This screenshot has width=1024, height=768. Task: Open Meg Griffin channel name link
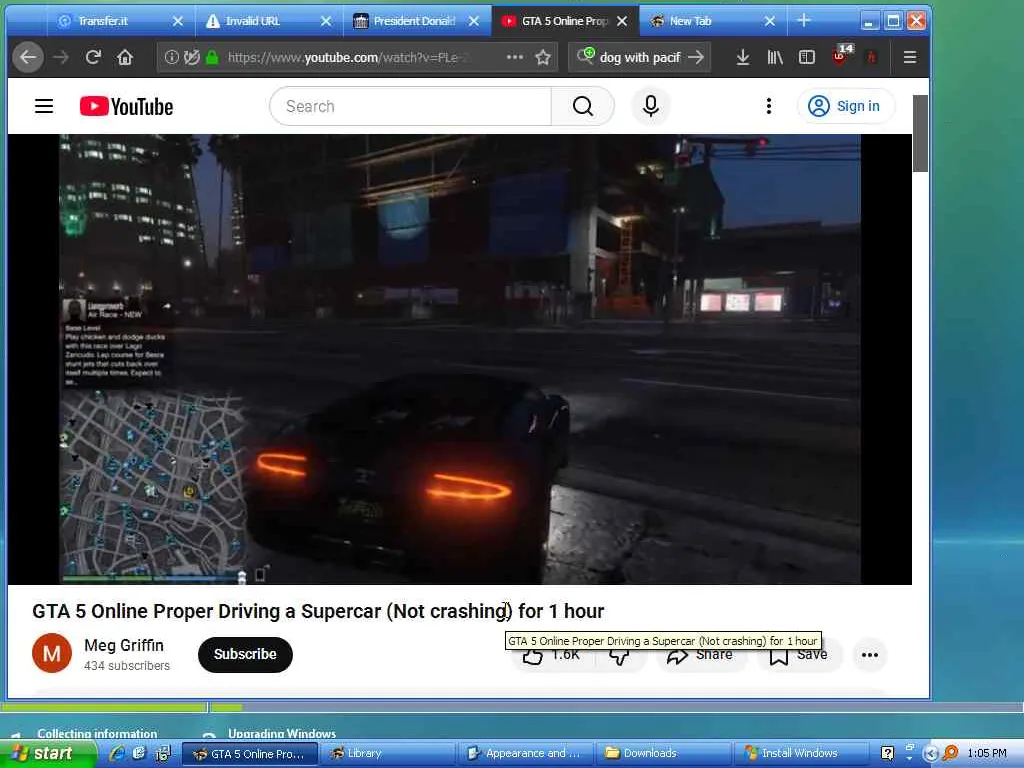[124, 645]
